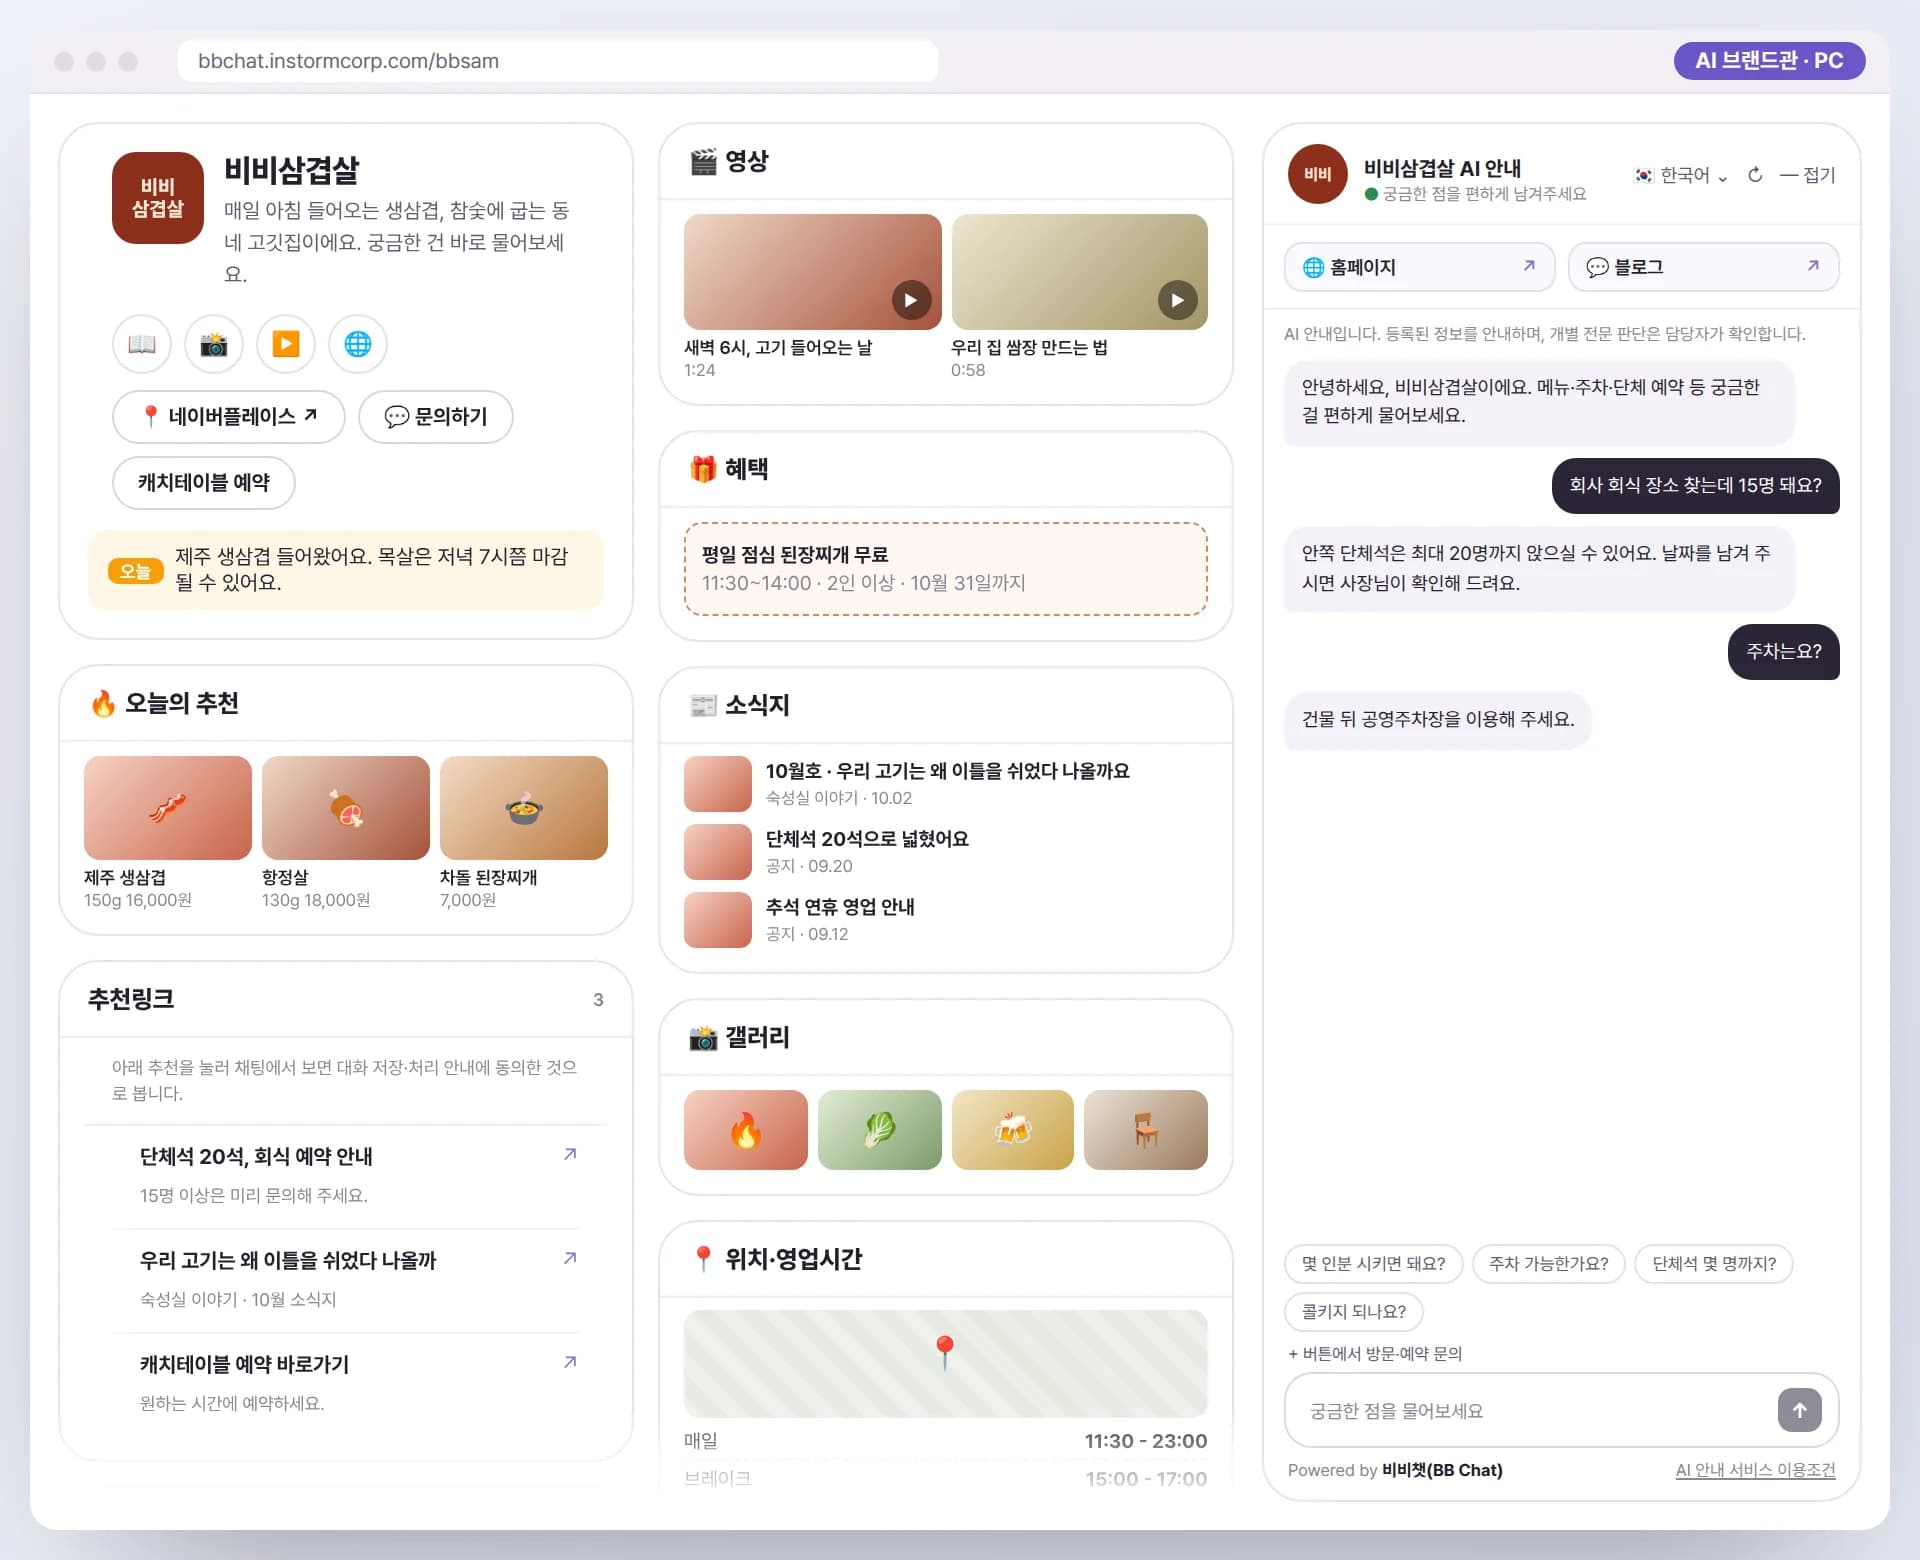Click the map pin on the location map

coord(944,1352)
